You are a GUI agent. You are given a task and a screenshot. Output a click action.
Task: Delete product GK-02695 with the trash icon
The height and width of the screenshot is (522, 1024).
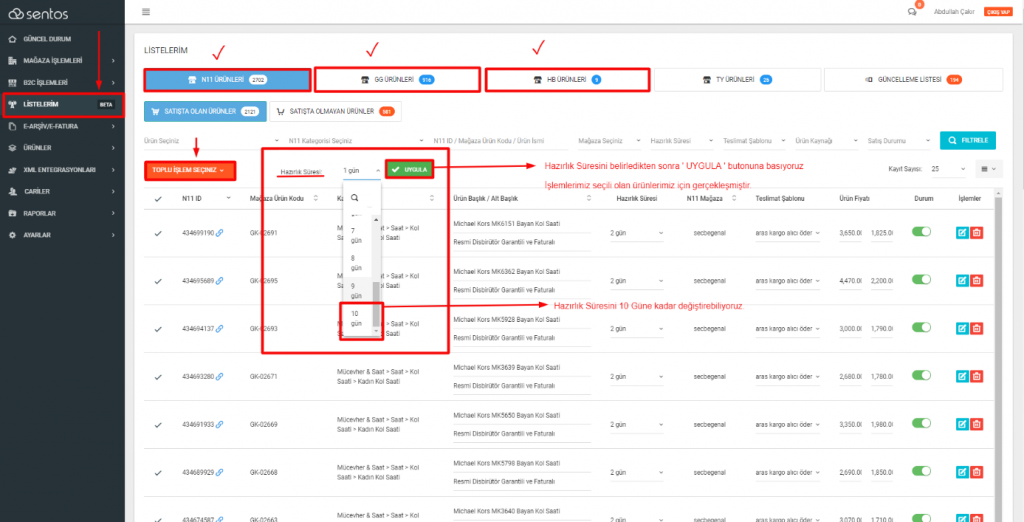point(977,281)
